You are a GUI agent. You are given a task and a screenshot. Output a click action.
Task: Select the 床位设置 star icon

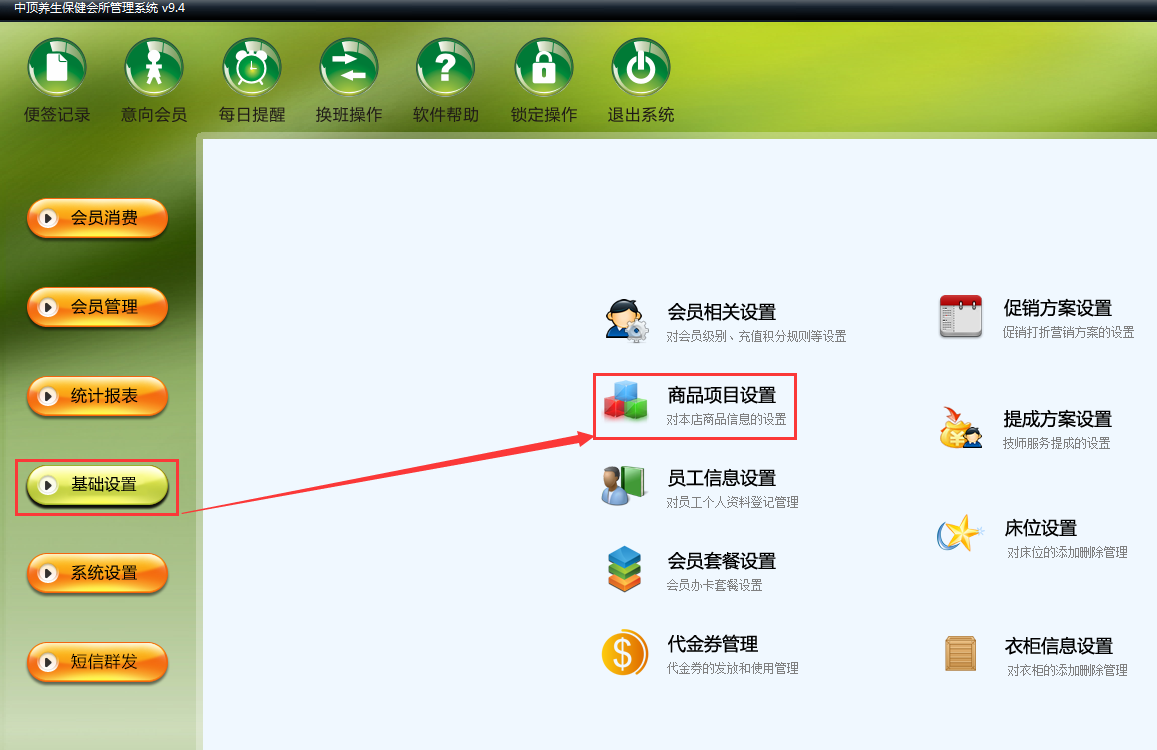(960, 533)
